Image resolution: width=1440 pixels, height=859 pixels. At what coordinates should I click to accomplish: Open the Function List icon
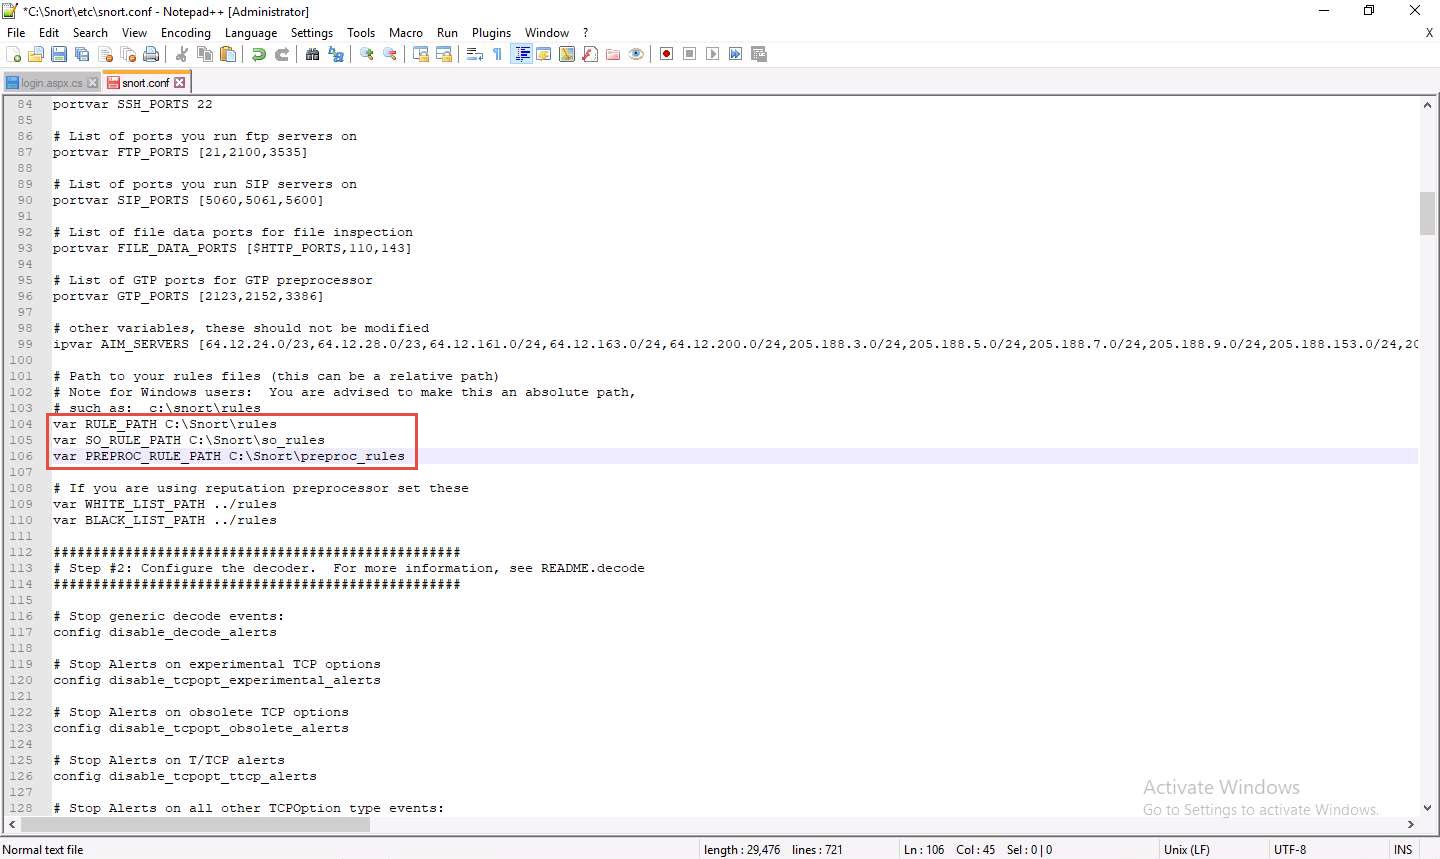590,54
